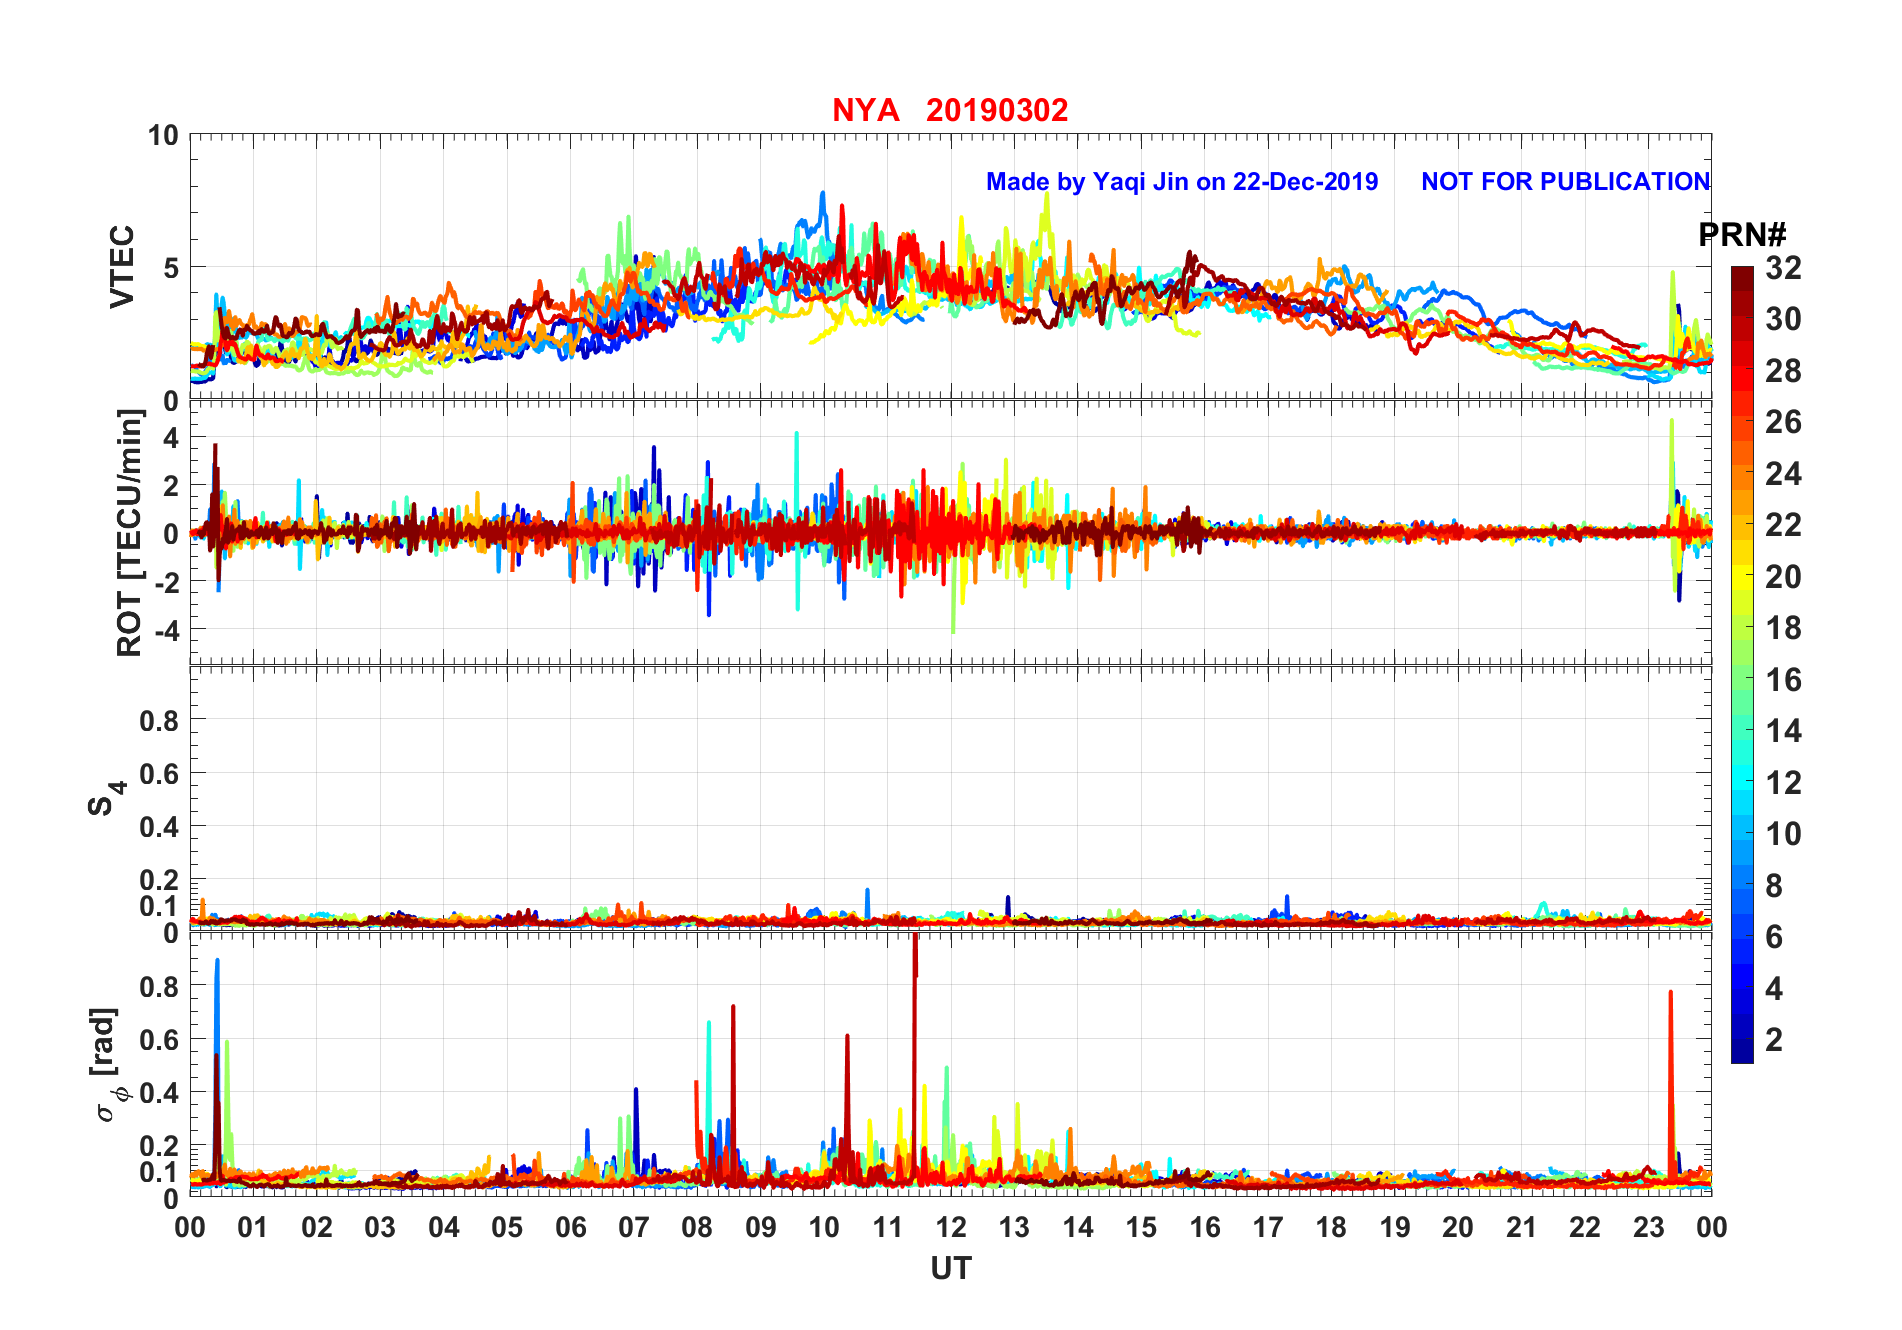The height and width of the screenshot is (1330, 1902).
Task: Click x-axis hour label 05
Action: (507, 1228)
